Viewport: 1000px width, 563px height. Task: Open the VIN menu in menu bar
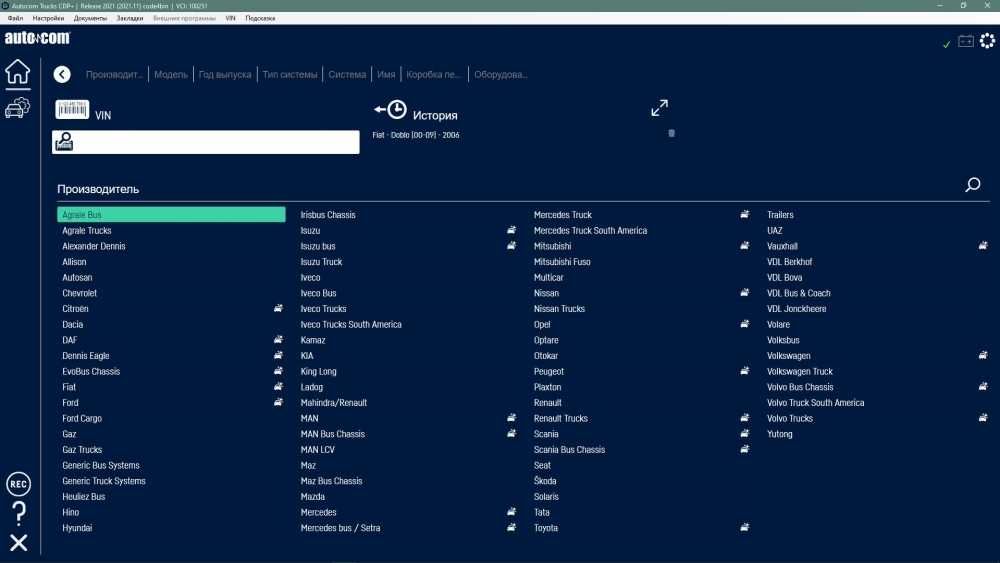(x=230, y=18)
